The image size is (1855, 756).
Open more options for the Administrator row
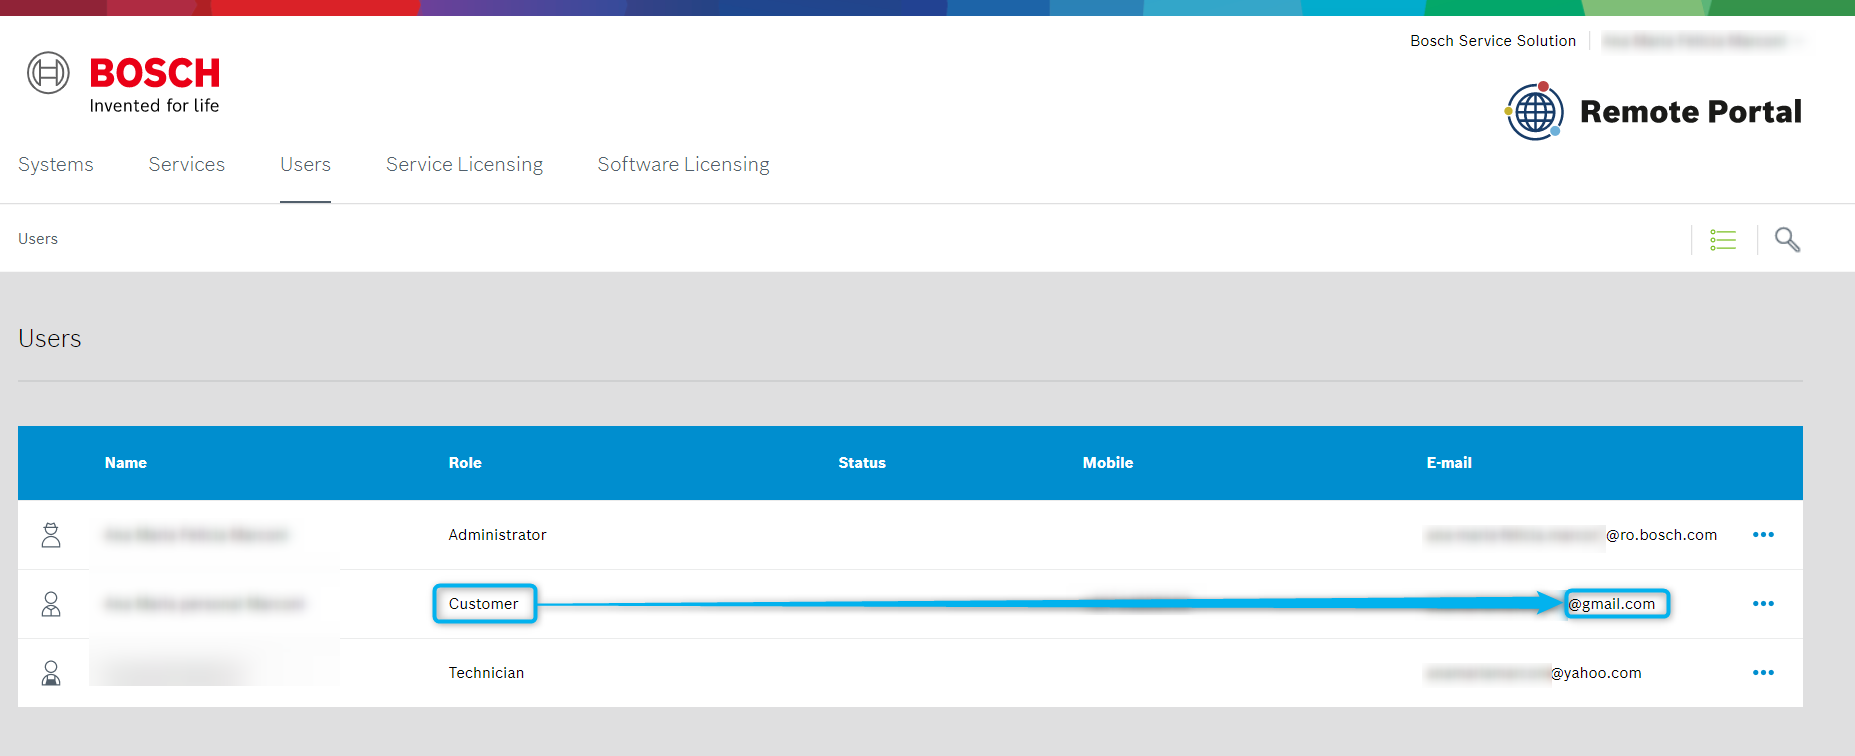(x=1763, y=535)
